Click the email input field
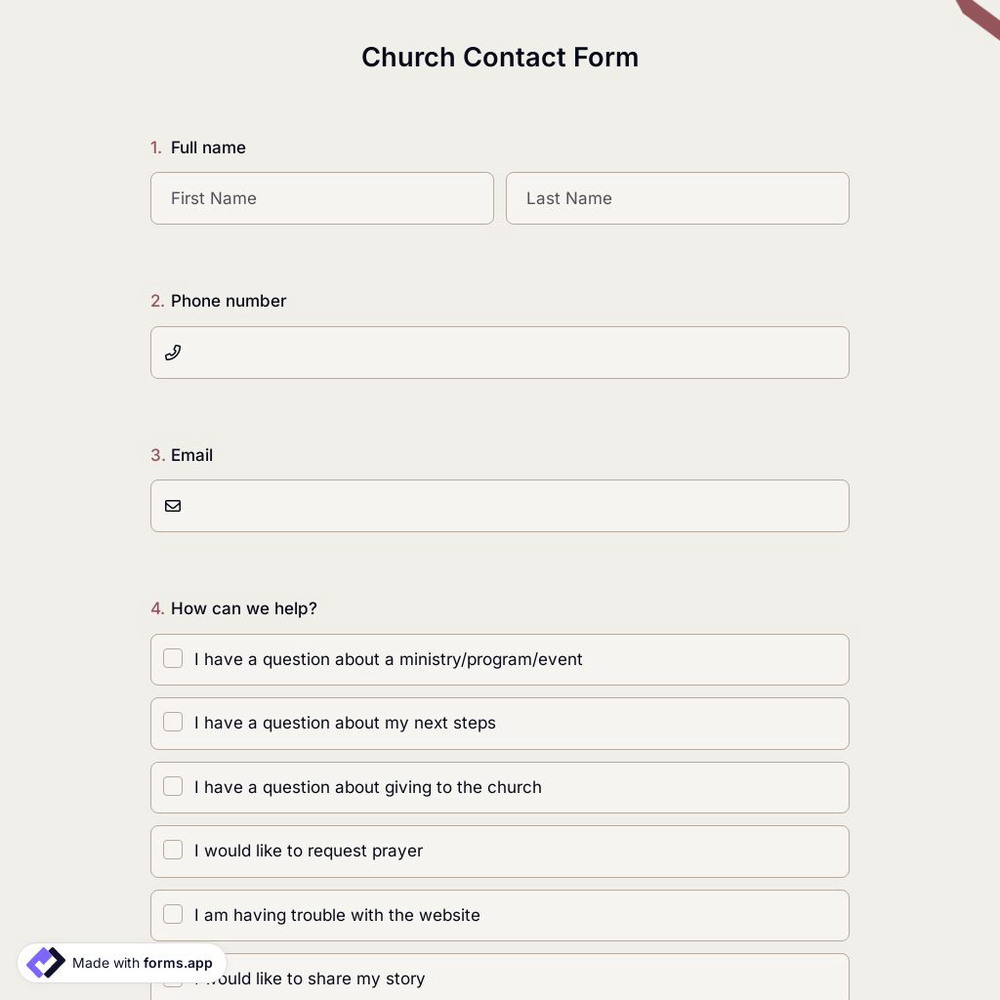 450,505
